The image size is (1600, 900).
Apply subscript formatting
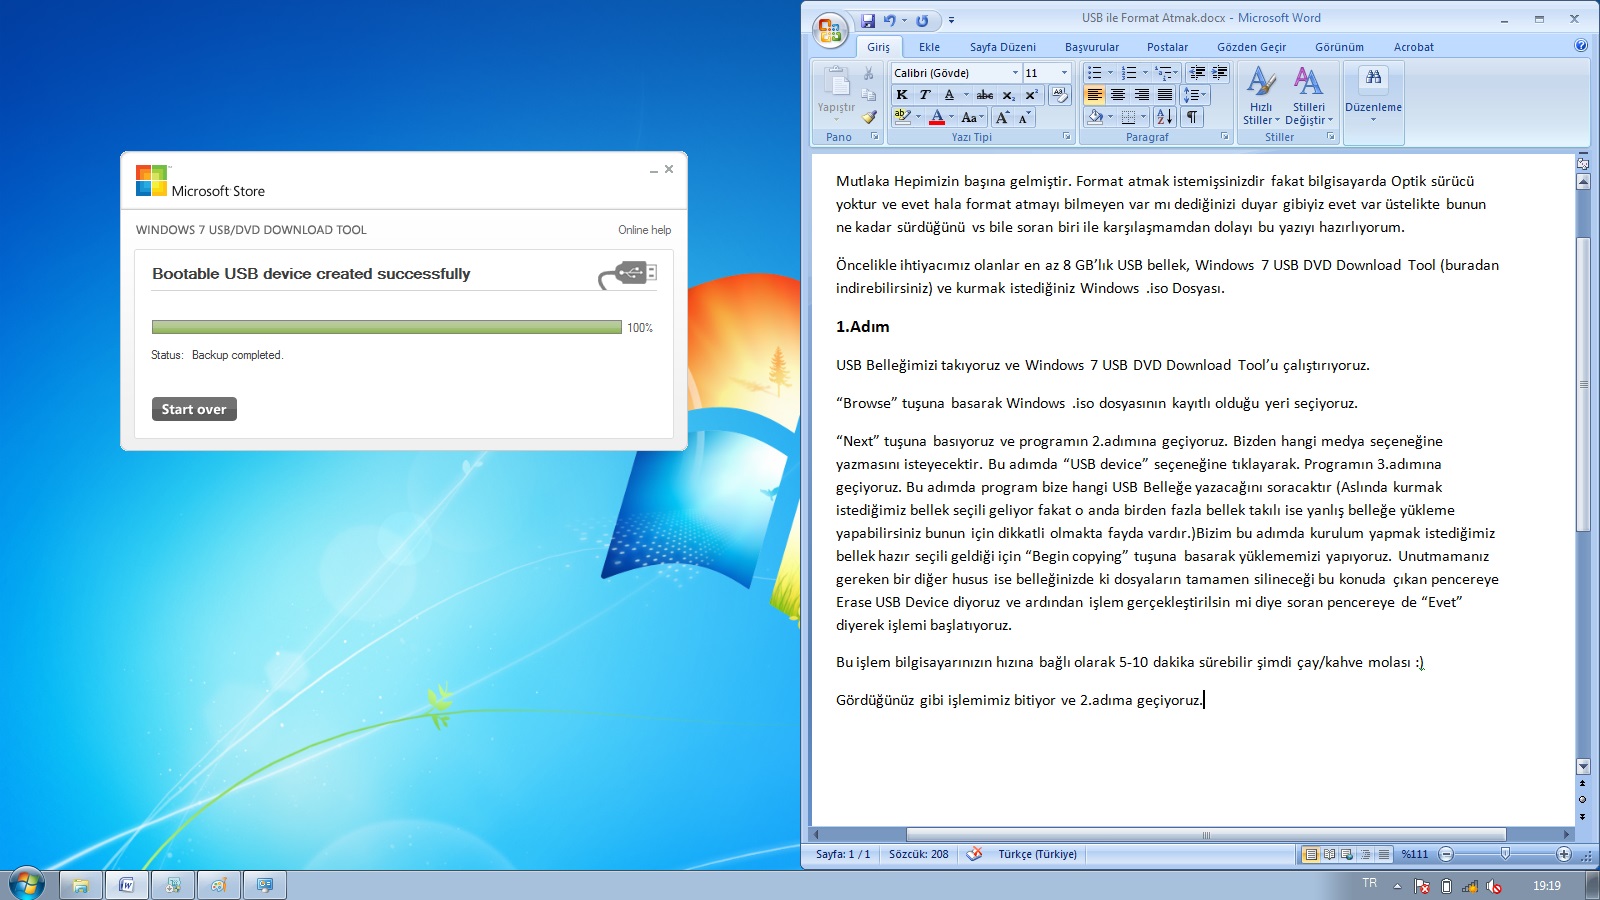(1009, 95)
